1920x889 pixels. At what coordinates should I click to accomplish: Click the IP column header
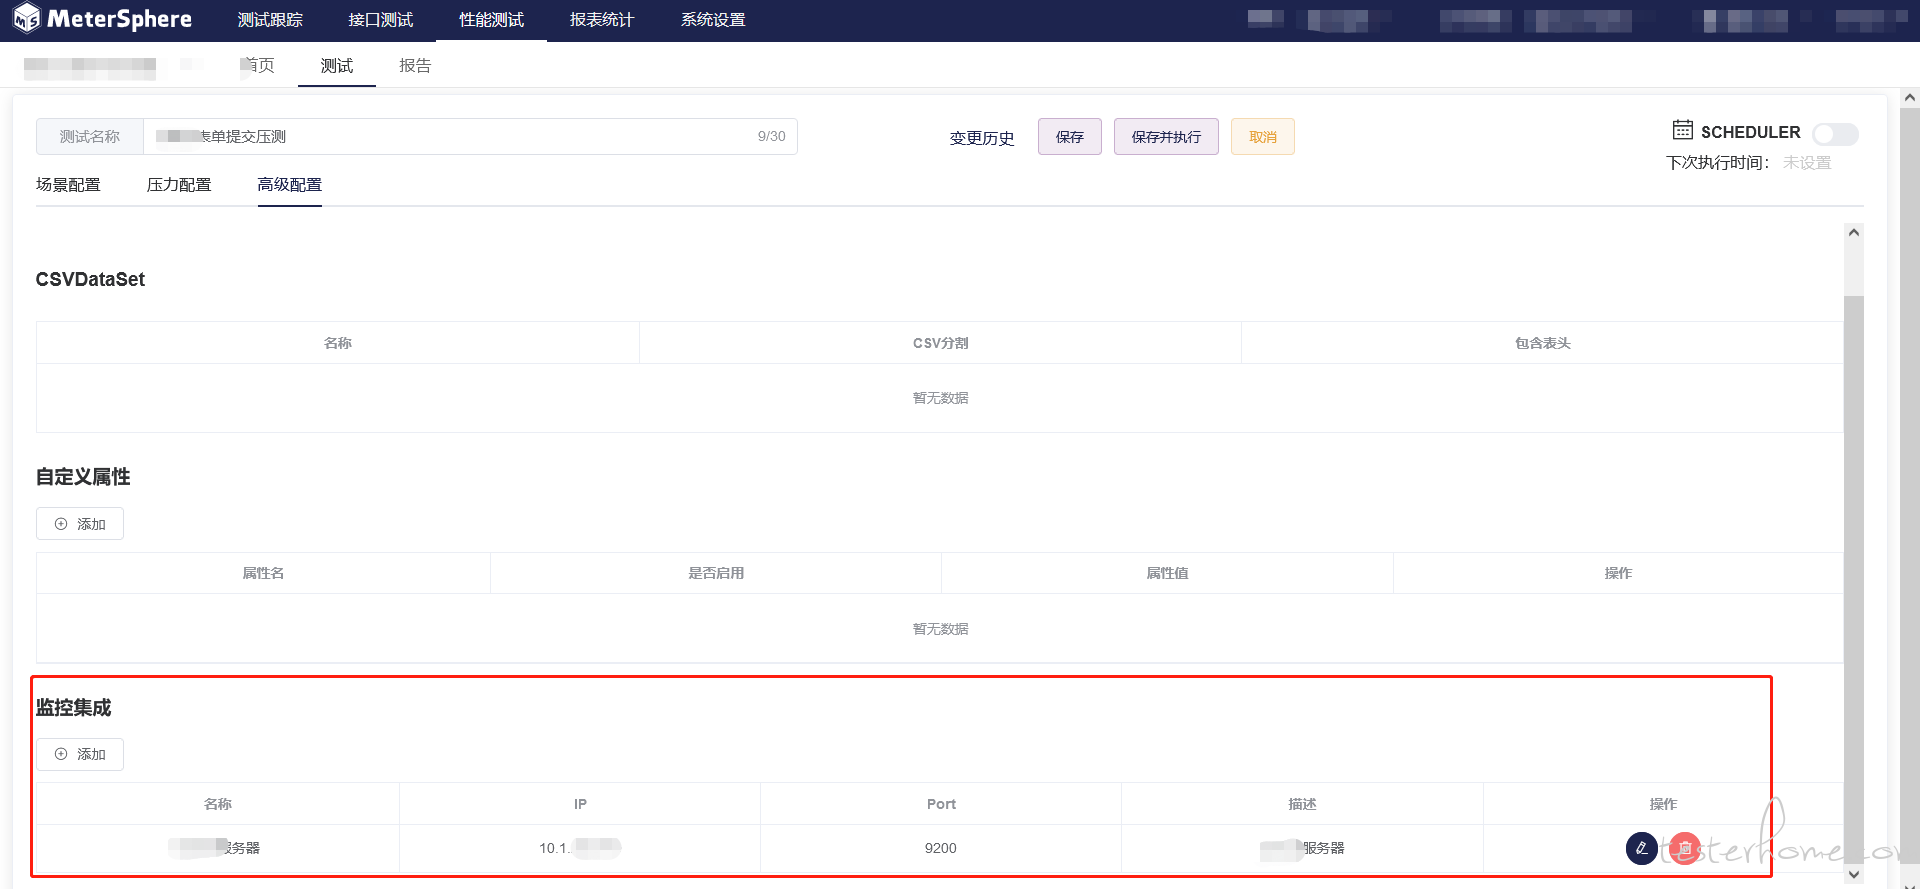(x=580, y=804)
